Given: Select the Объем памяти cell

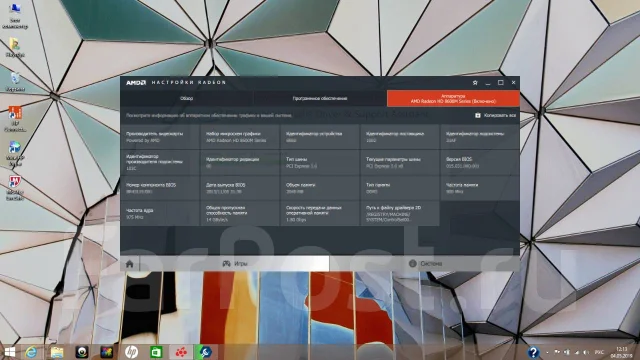Looking at the screenshot, I should (x=320, y=188).
